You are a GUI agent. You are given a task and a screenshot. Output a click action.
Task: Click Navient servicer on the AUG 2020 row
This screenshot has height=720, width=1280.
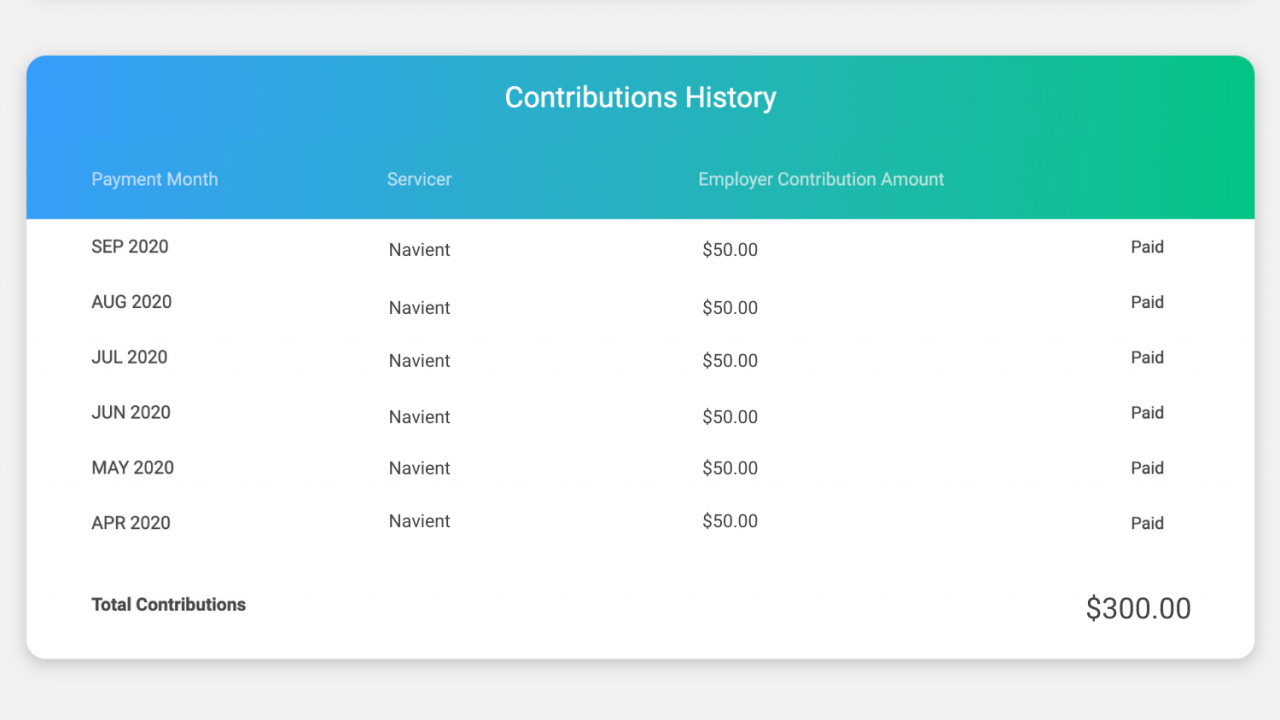click(x=419, y=307)
